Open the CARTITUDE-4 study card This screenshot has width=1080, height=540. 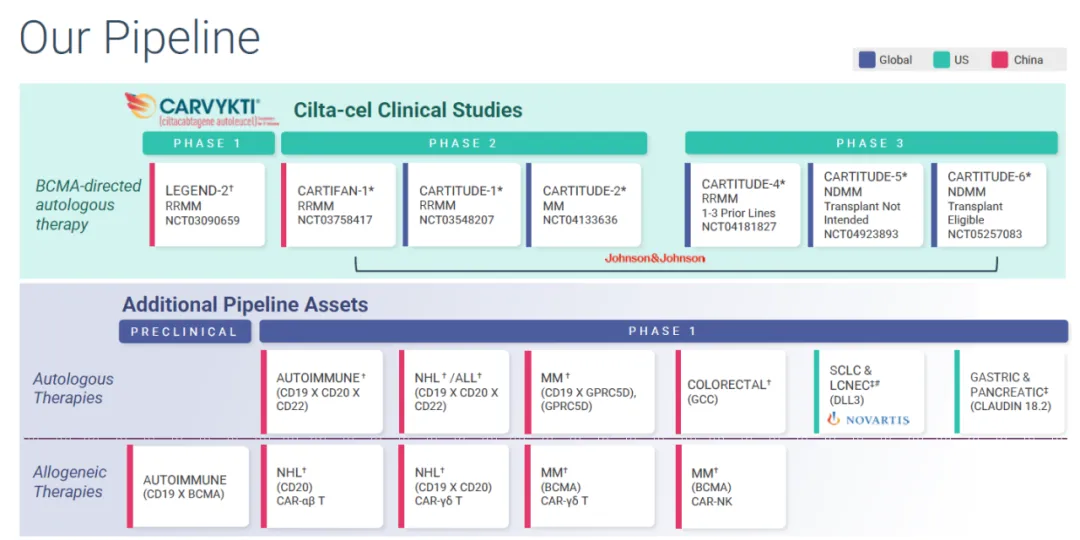pos(743,205)
